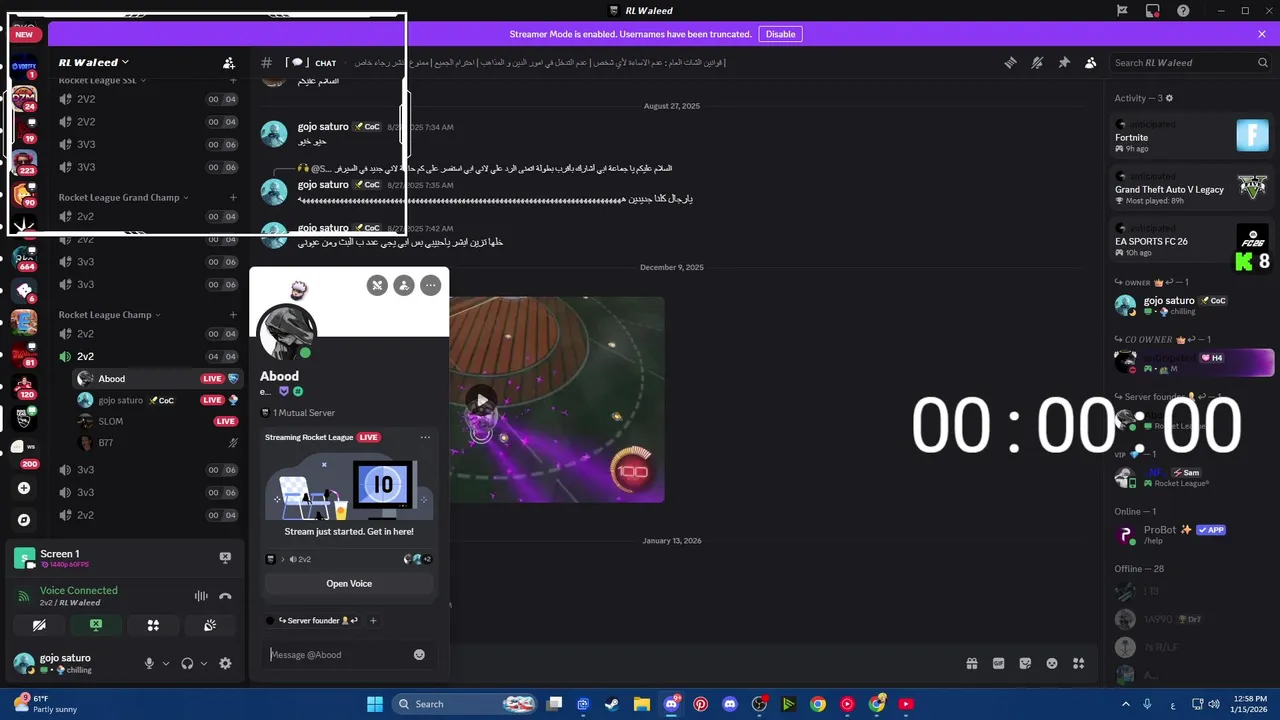Toggle the camera button
Viewport: 1280px width, 720px height.
pos(39,625)
